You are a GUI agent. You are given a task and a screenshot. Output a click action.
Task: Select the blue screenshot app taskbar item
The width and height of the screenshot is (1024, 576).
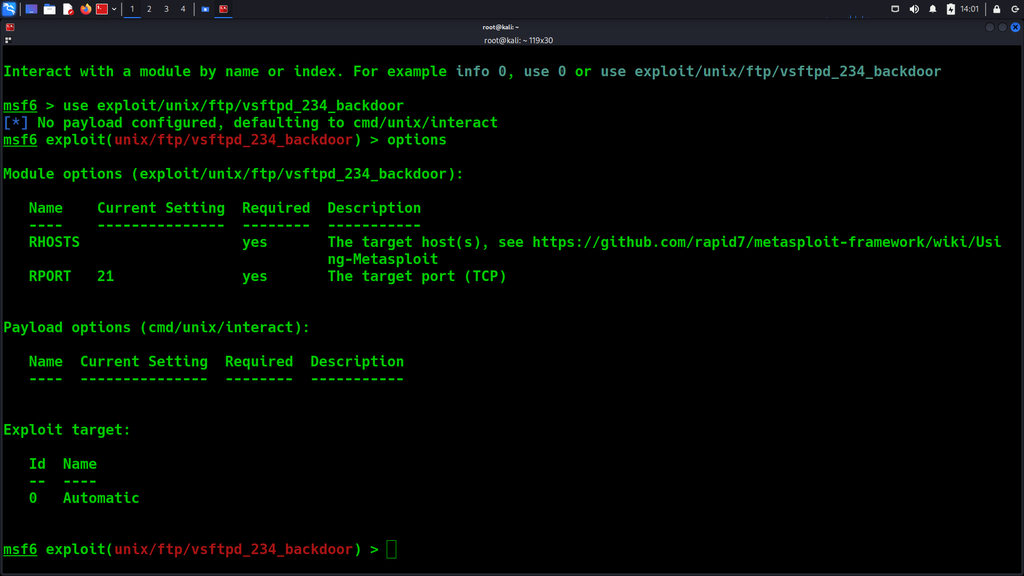pos(206,9)
